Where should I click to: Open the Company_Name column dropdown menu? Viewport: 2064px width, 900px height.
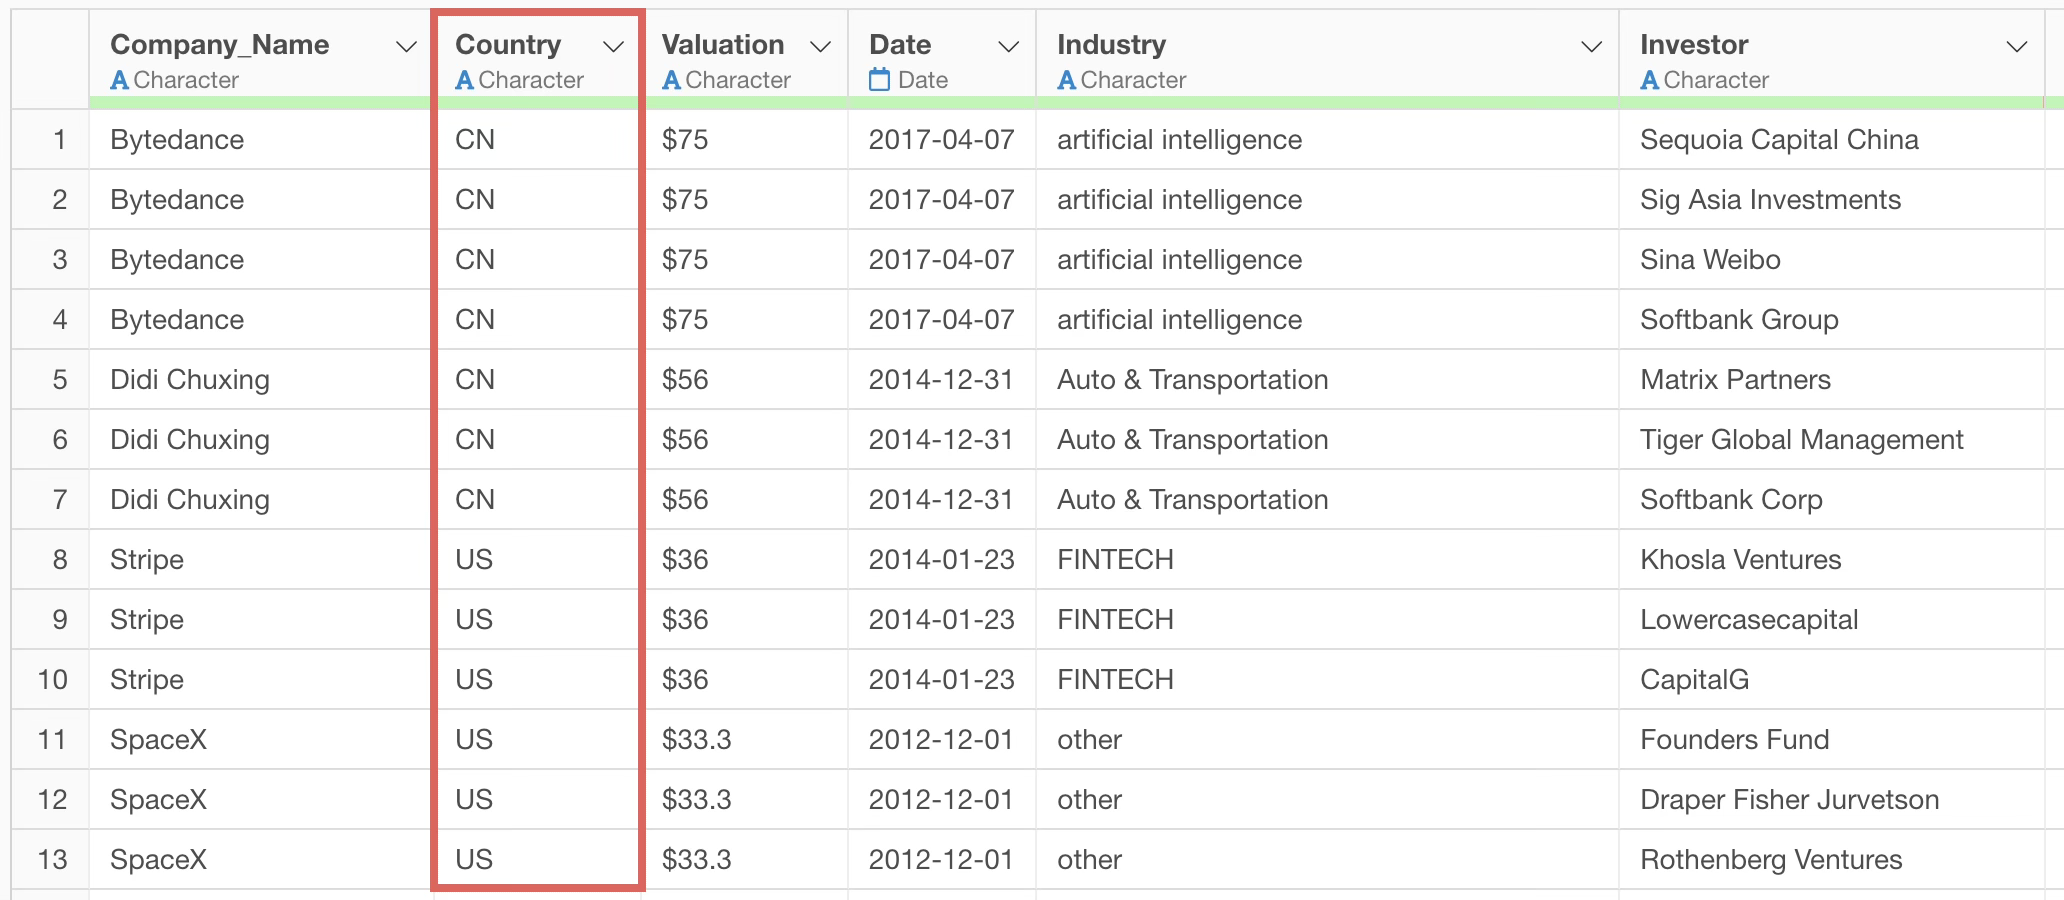(x=406, y=47)
